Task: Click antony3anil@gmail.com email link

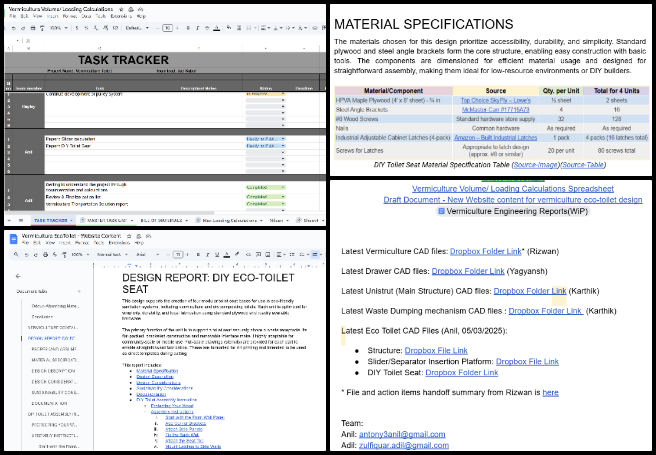Action: (x=402, y=434)
